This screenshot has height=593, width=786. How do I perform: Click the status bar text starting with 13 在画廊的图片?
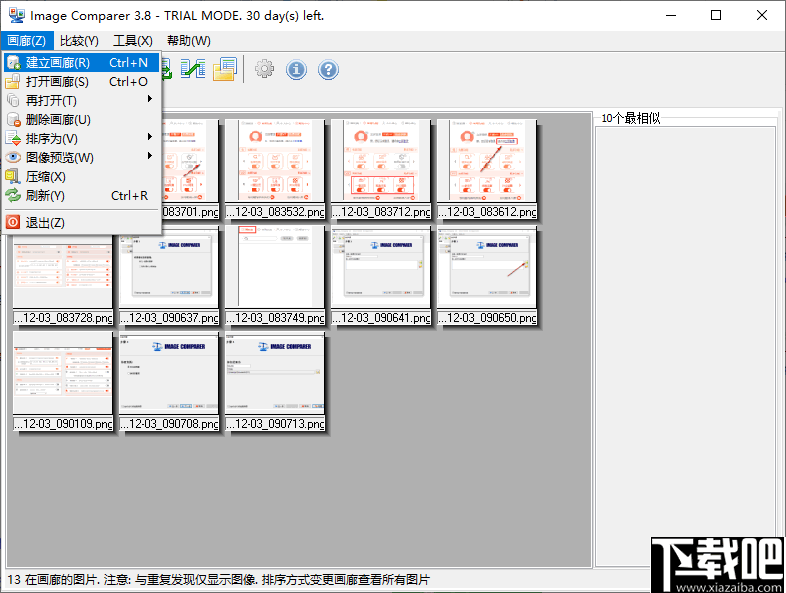219,580
